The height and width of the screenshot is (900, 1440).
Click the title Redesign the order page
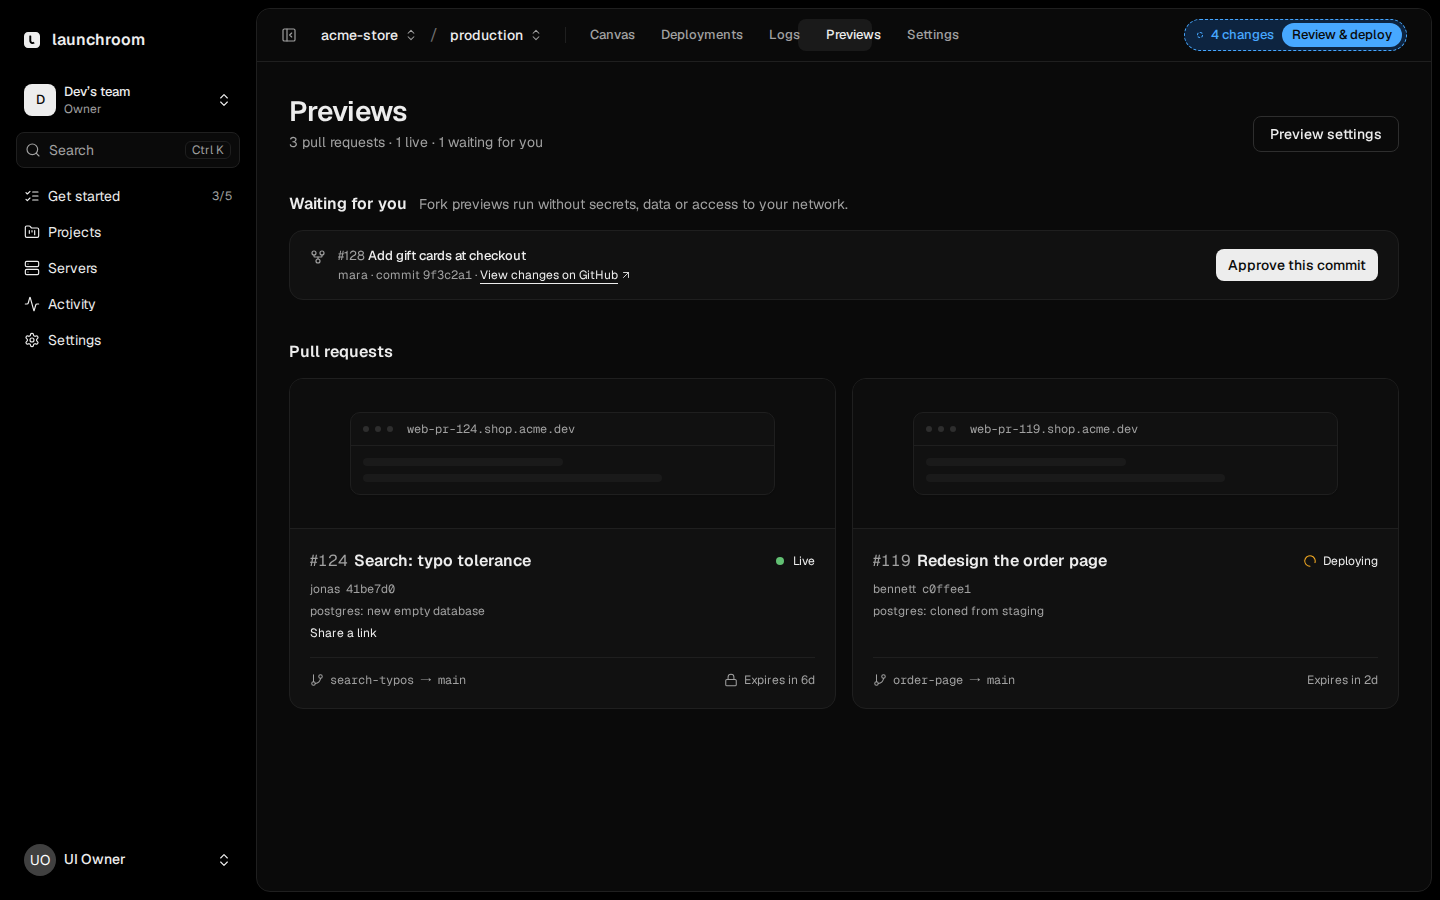(1012, 561)
